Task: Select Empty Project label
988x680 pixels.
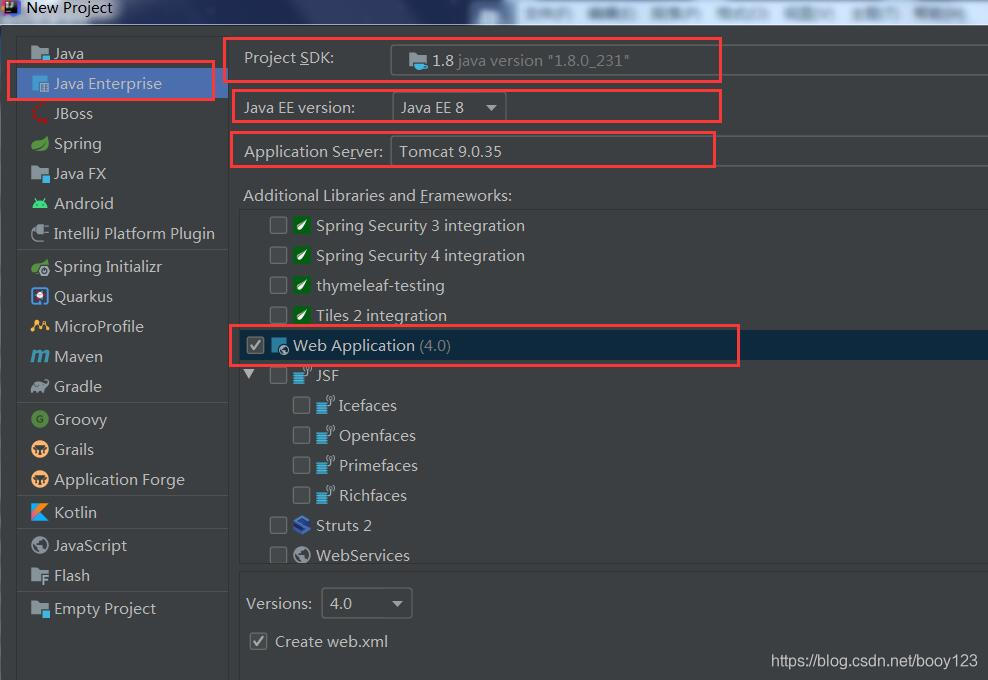Action: [105, 609]
